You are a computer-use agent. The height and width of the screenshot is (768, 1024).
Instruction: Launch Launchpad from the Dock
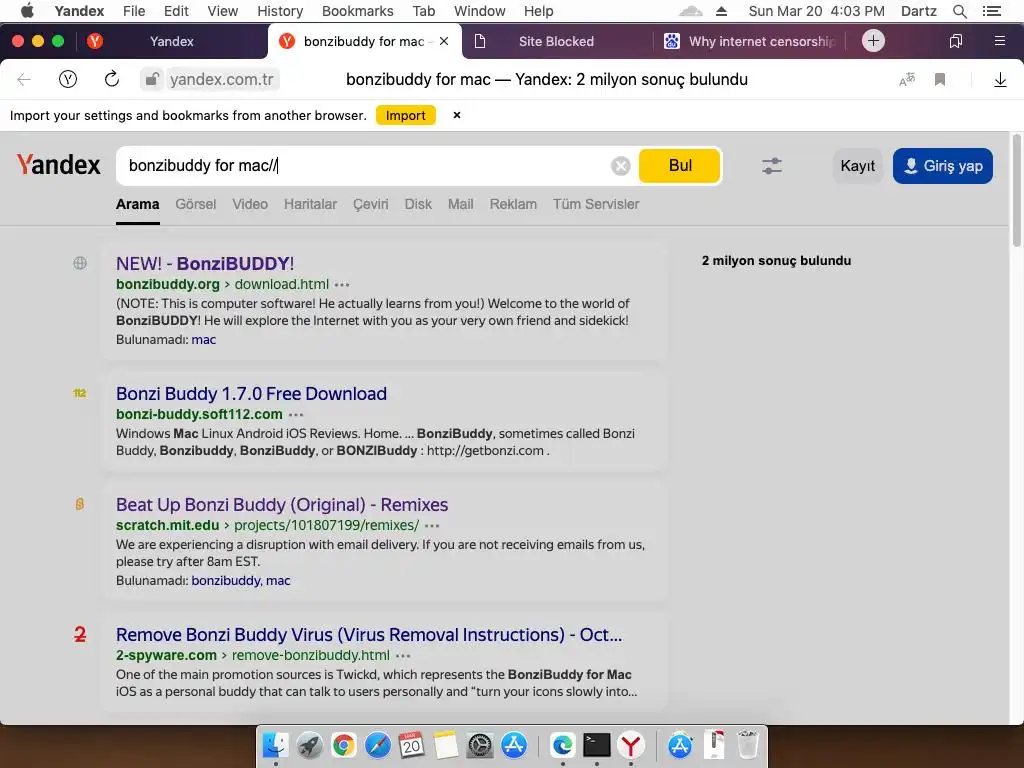pos(309,744)
